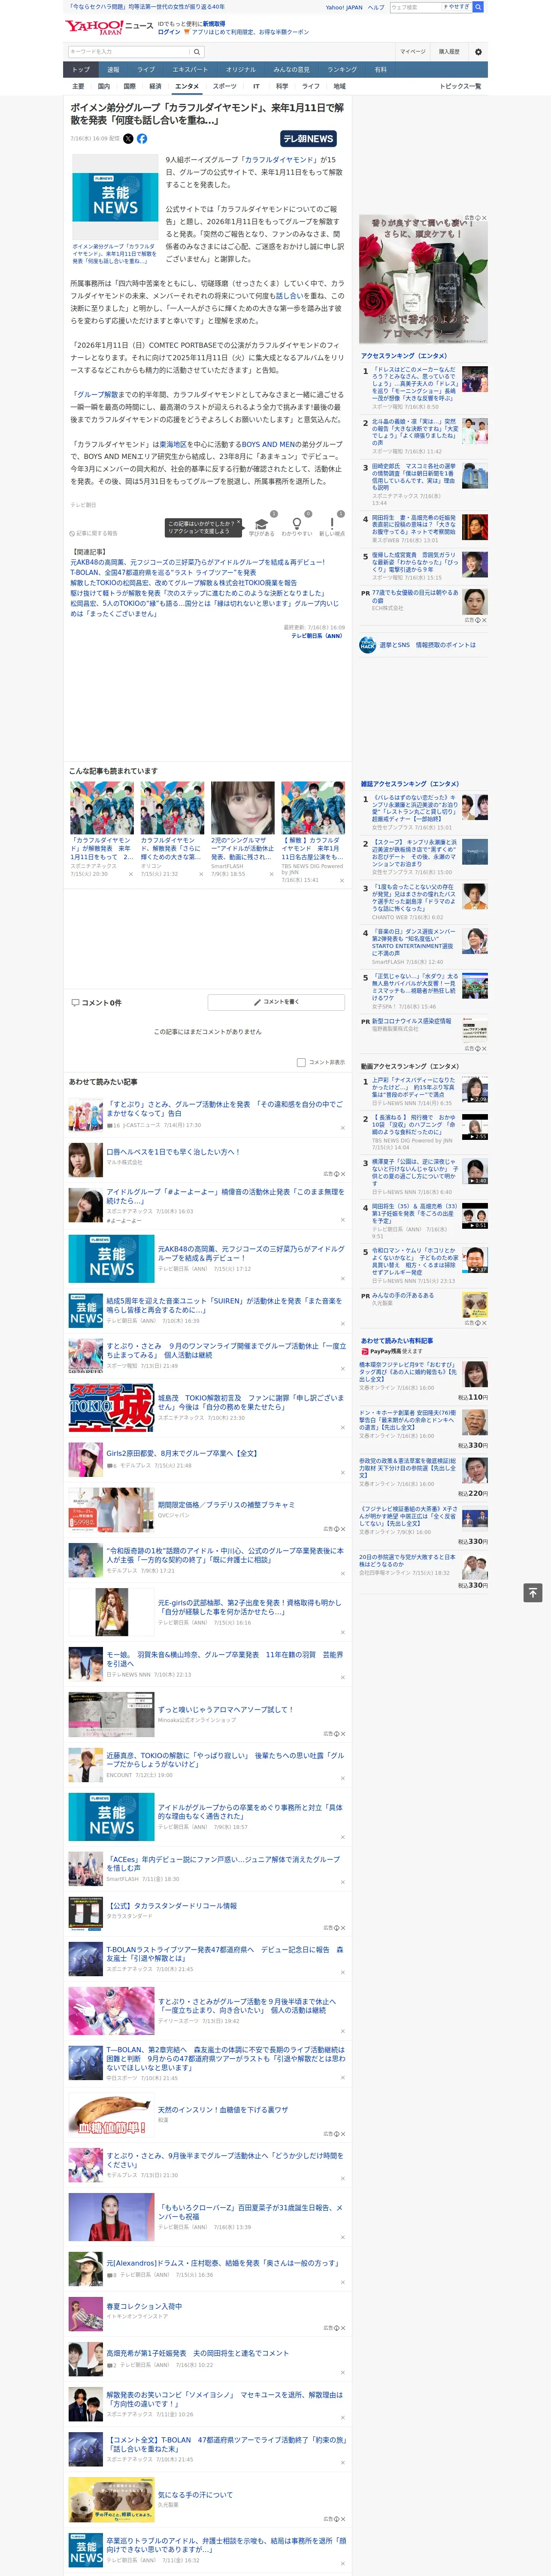Click the Yahoo! JAPAN logo

click(94, 27)
